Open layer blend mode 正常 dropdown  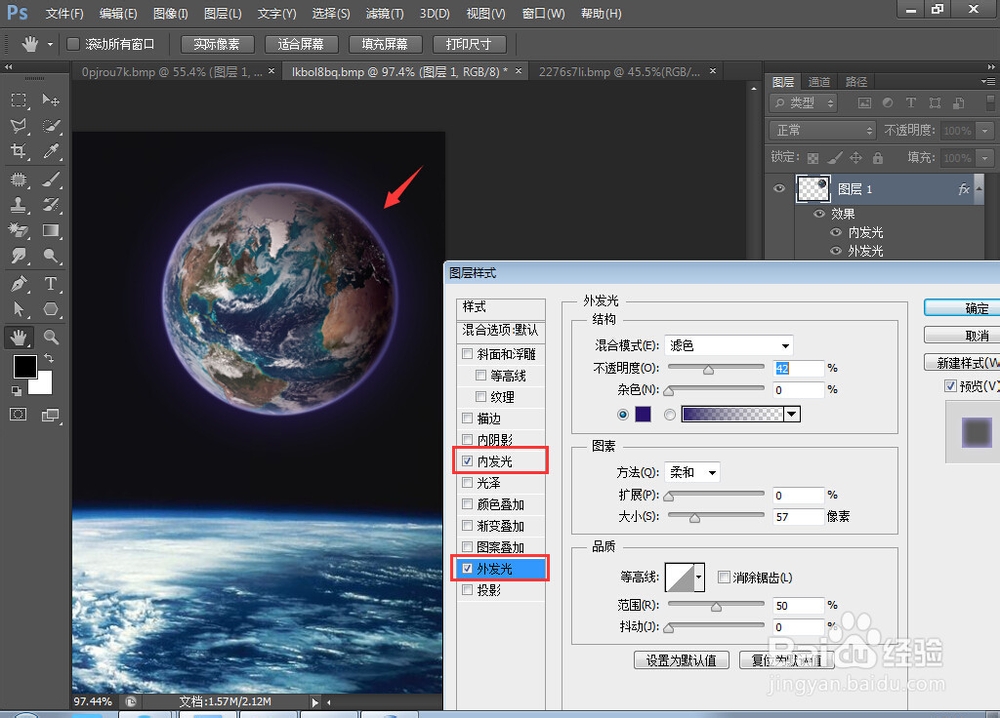click(x=821, y=130)
